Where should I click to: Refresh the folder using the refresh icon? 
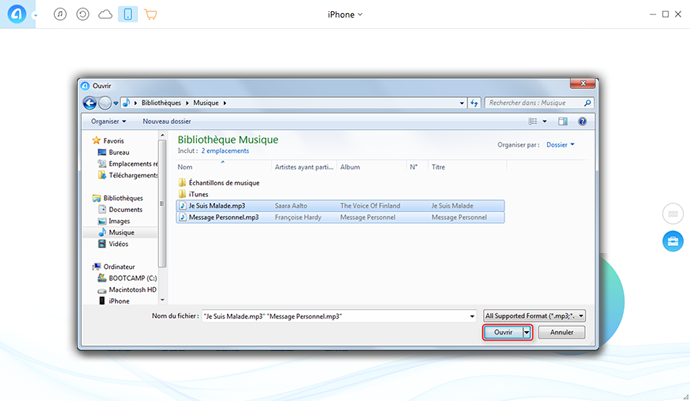click(474, 103)
